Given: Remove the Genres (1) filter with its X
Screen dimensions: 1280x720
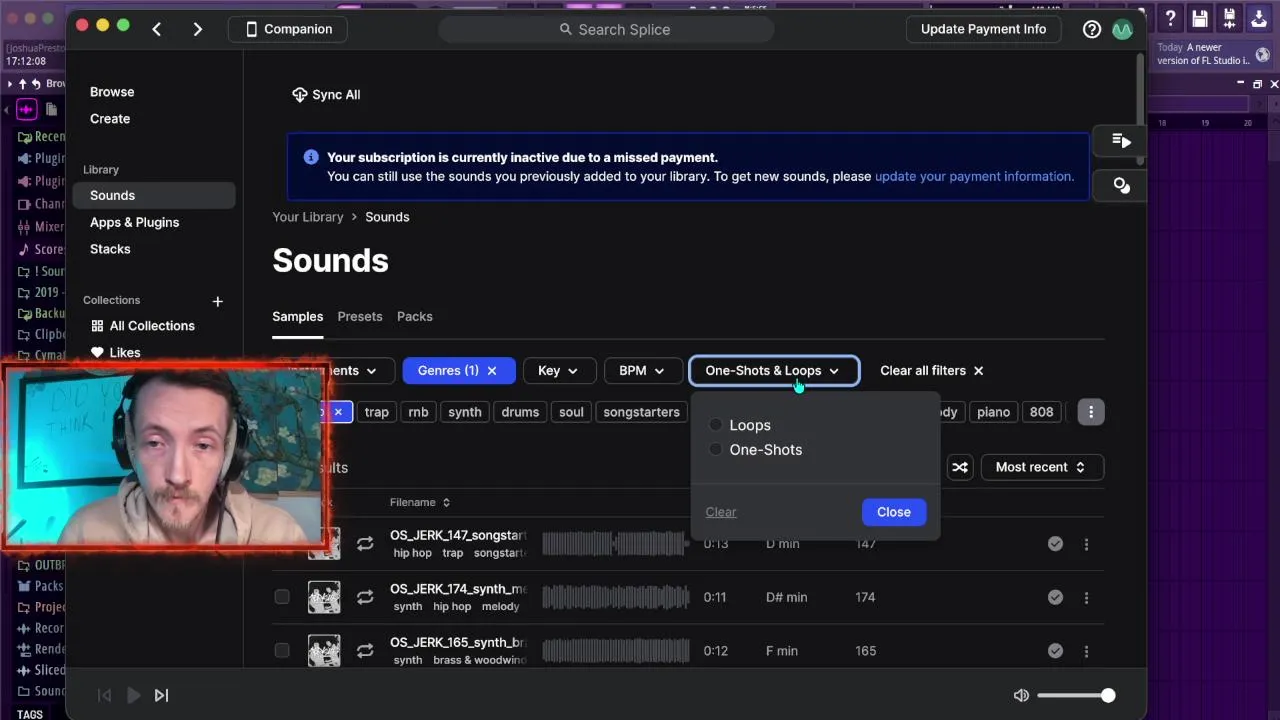Looking at the screenshot, I should click(x=492, y=371).
